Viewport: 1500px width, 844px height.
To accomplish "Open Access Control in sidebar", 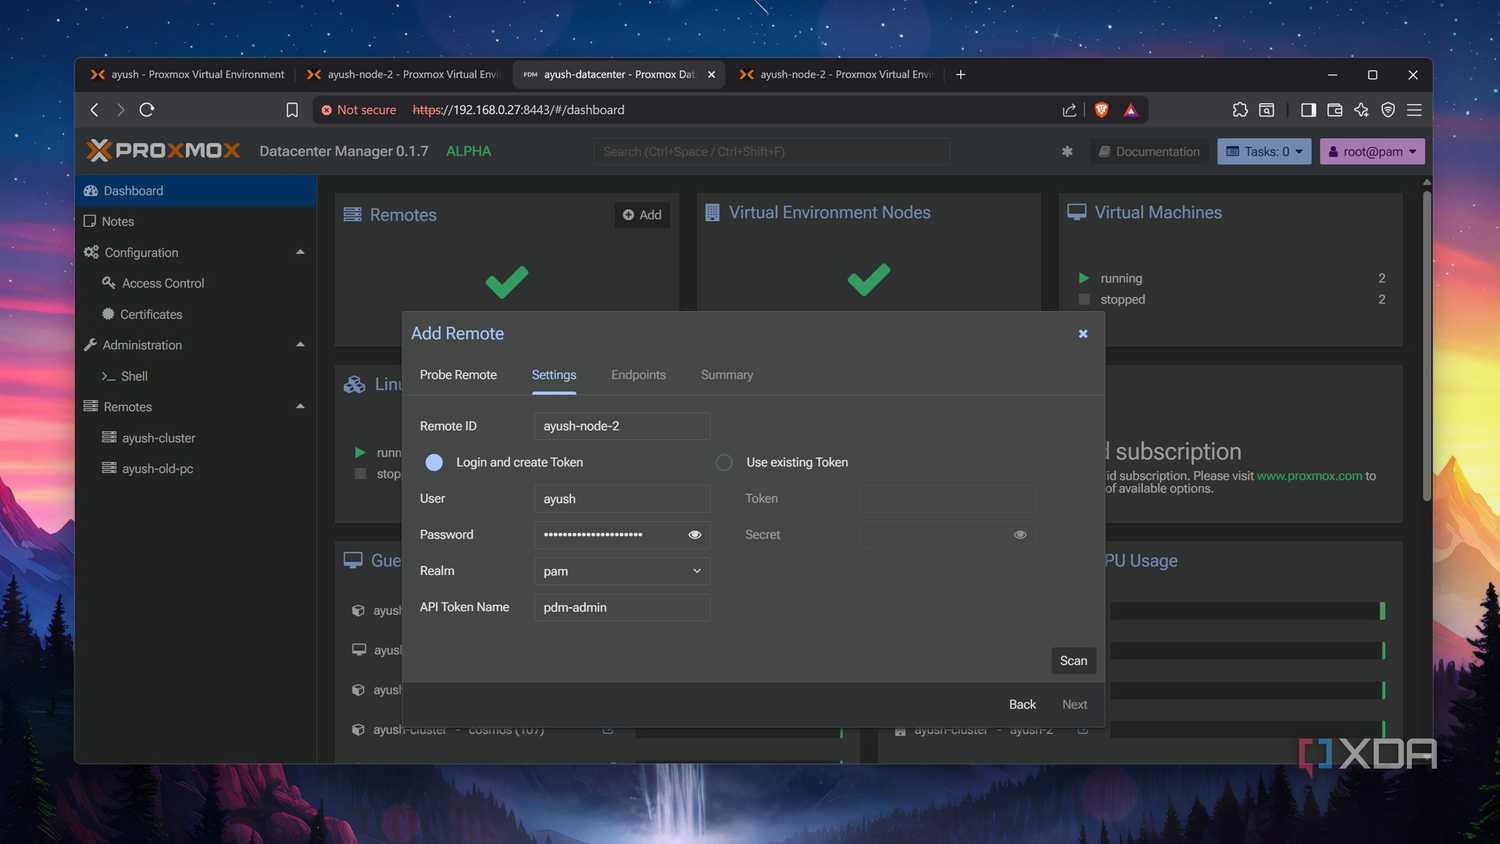I will (x=196, y=284).
